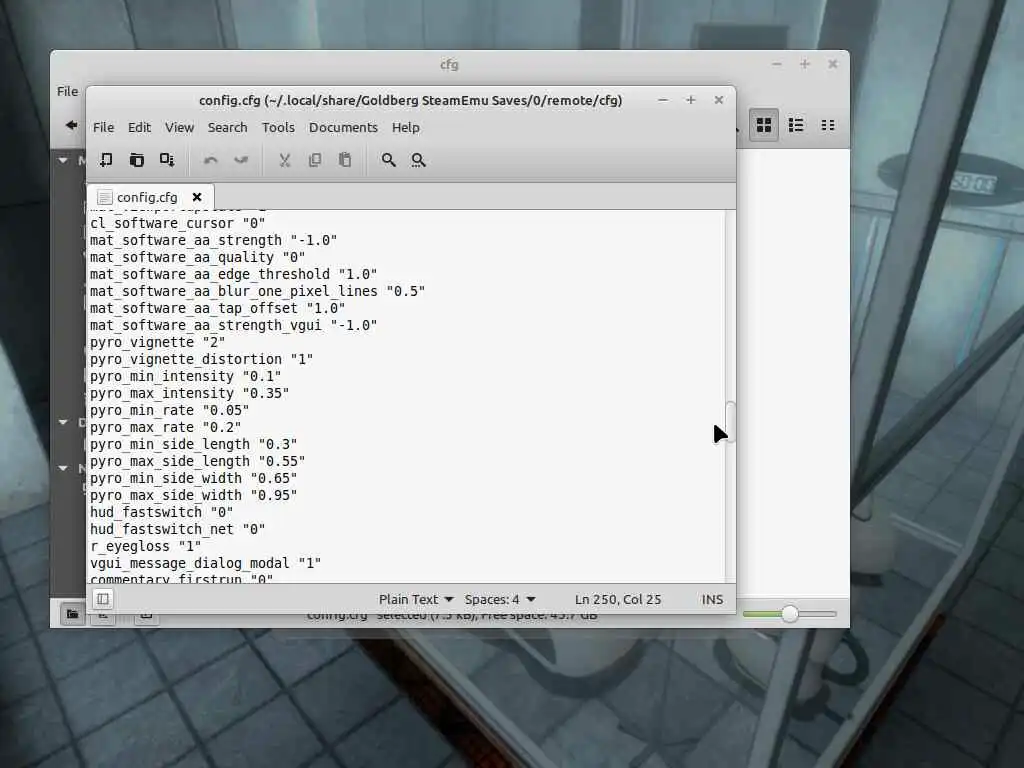Open the Help menu

click(x=406, y=127)
